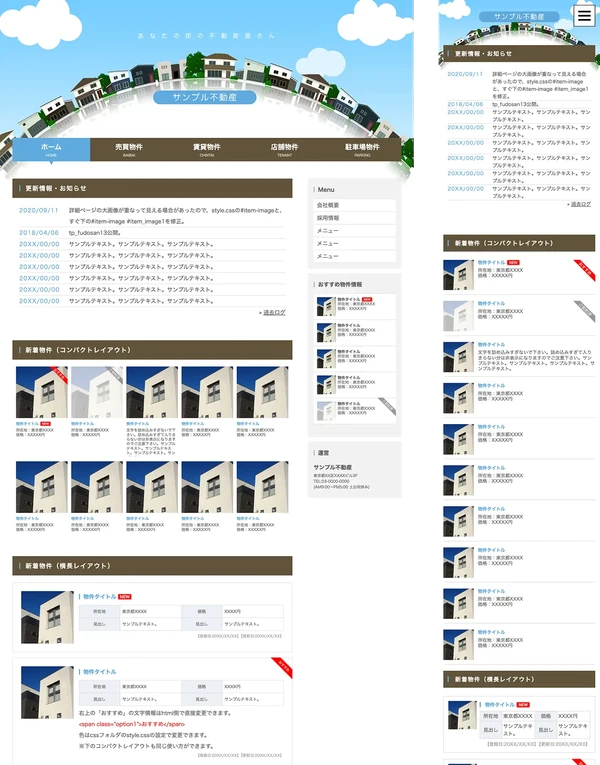Go to the 賃貸物件 page
The image size is (600, 765).
coord(207,149)
